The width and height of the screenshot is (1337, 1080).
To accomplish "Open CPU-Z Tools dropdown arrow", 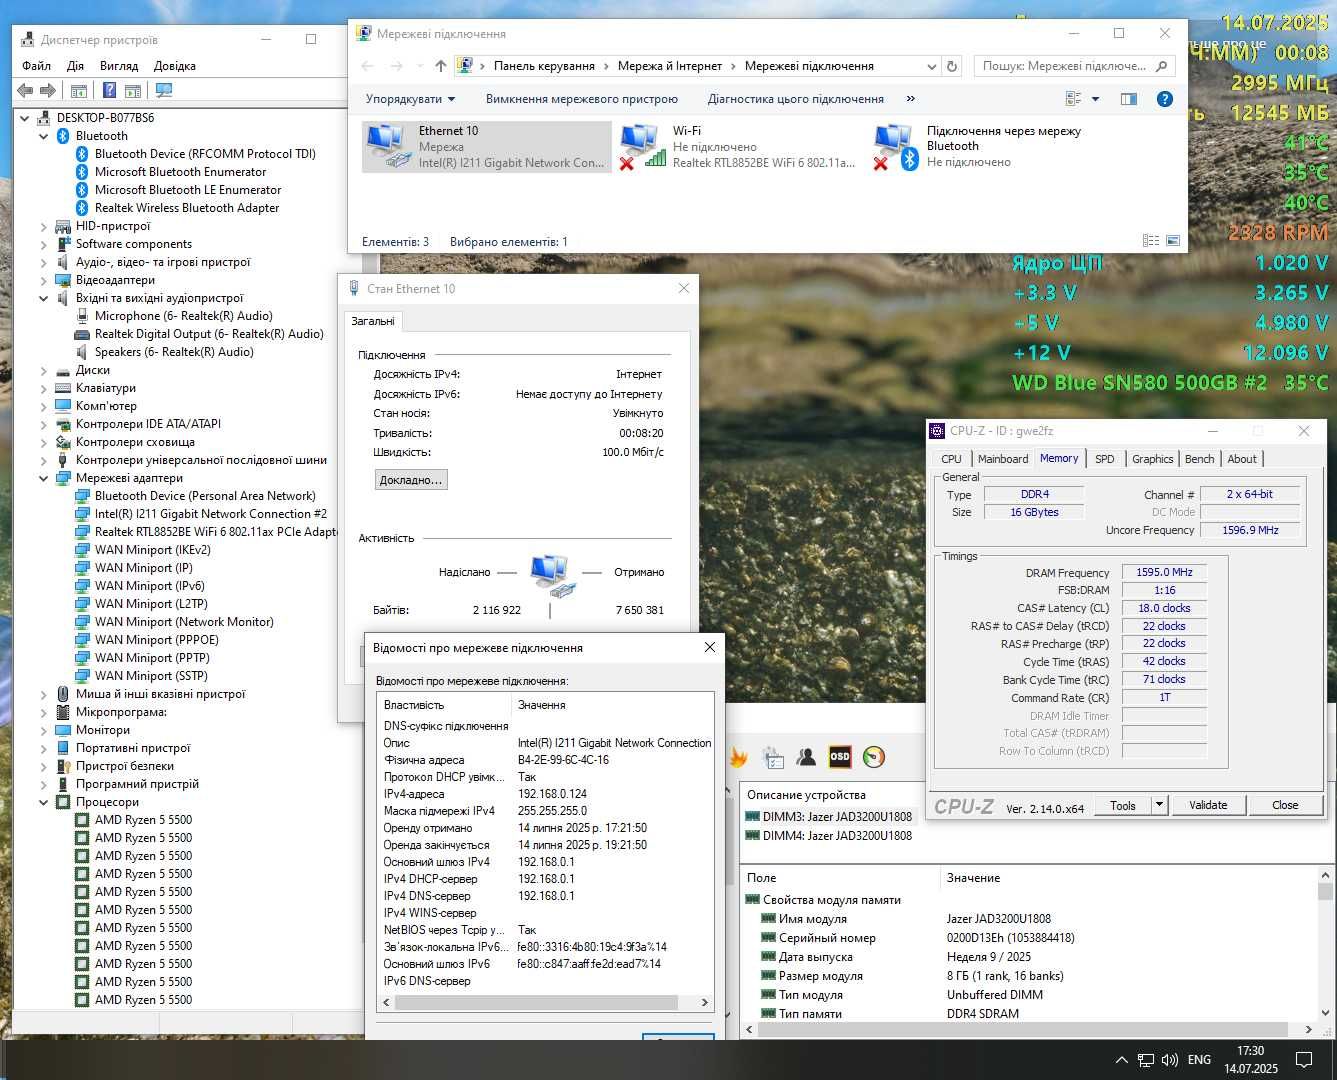I will pyautogui.click(x=1159, y=804).
